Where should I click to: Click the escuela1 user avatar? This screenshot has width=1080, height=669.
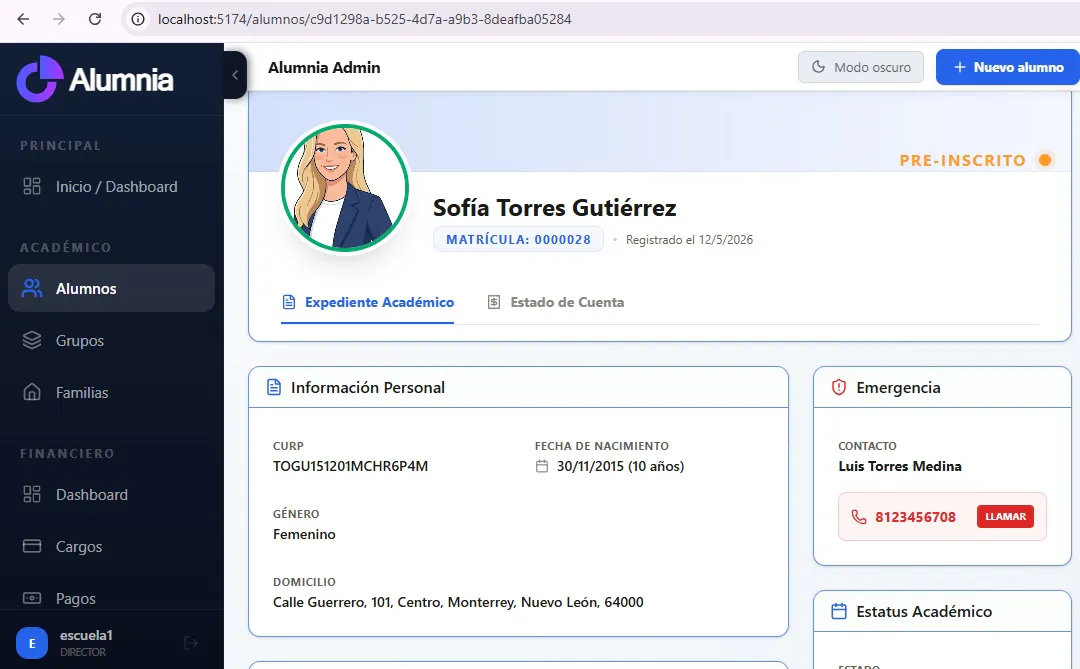(32, 643)
